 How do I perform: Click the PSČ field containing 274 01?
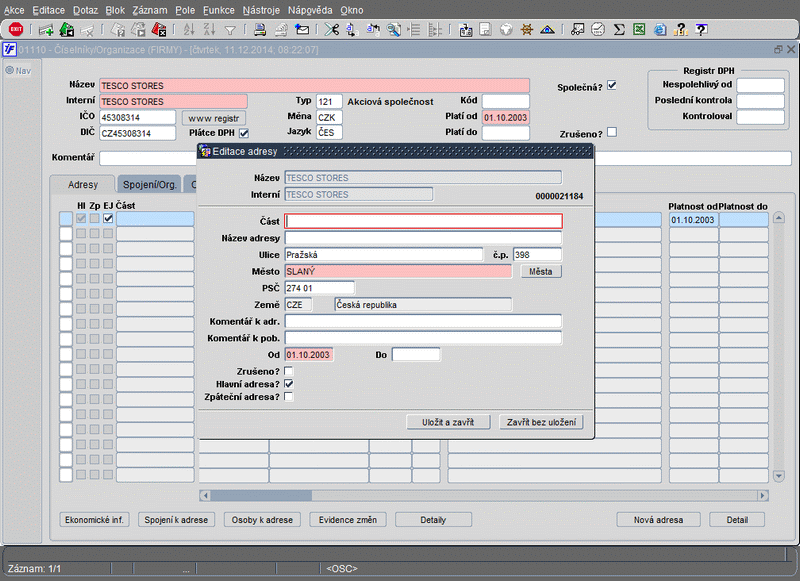pos(319,288)
